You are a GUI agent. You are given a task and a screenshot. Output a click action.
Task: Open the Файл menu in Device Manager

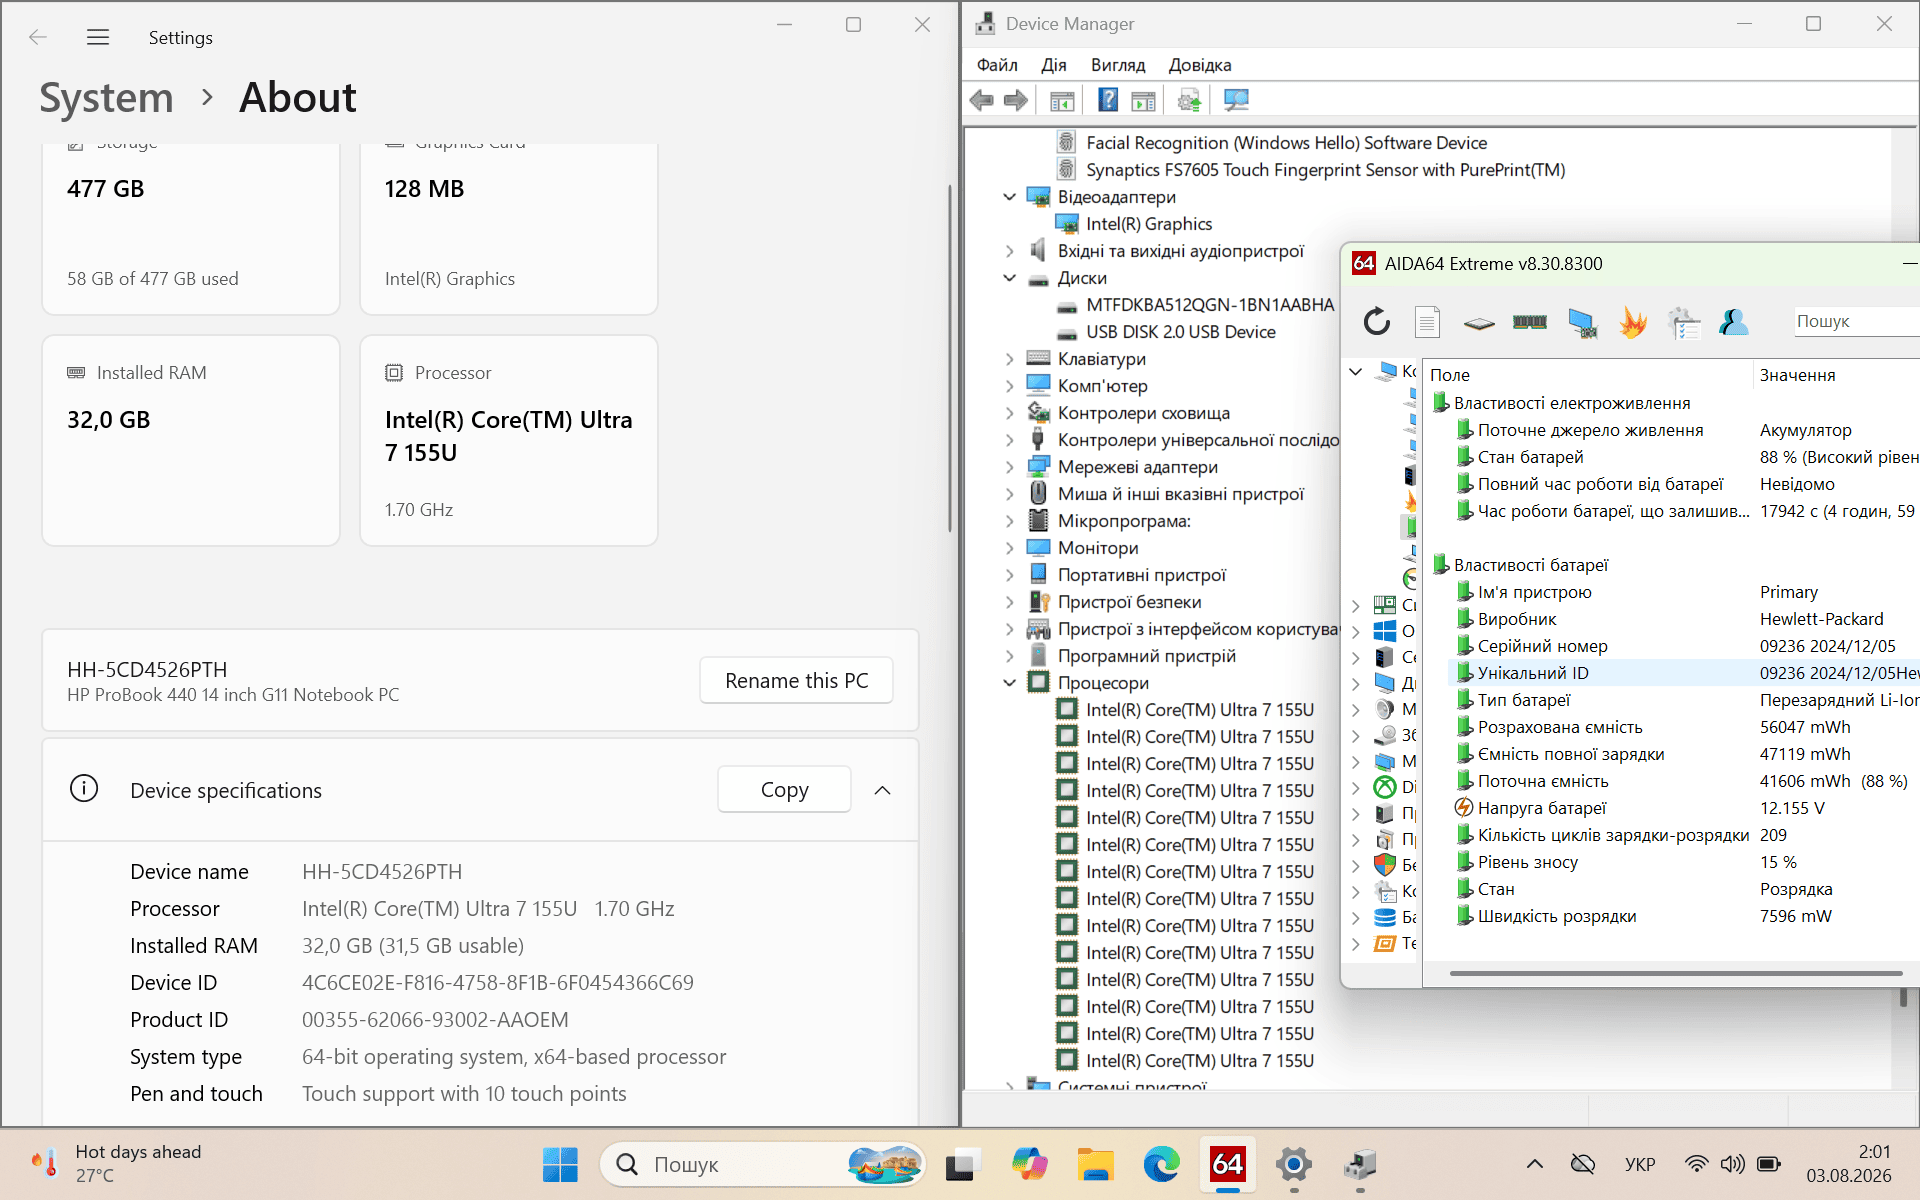(x=997, y=65)
